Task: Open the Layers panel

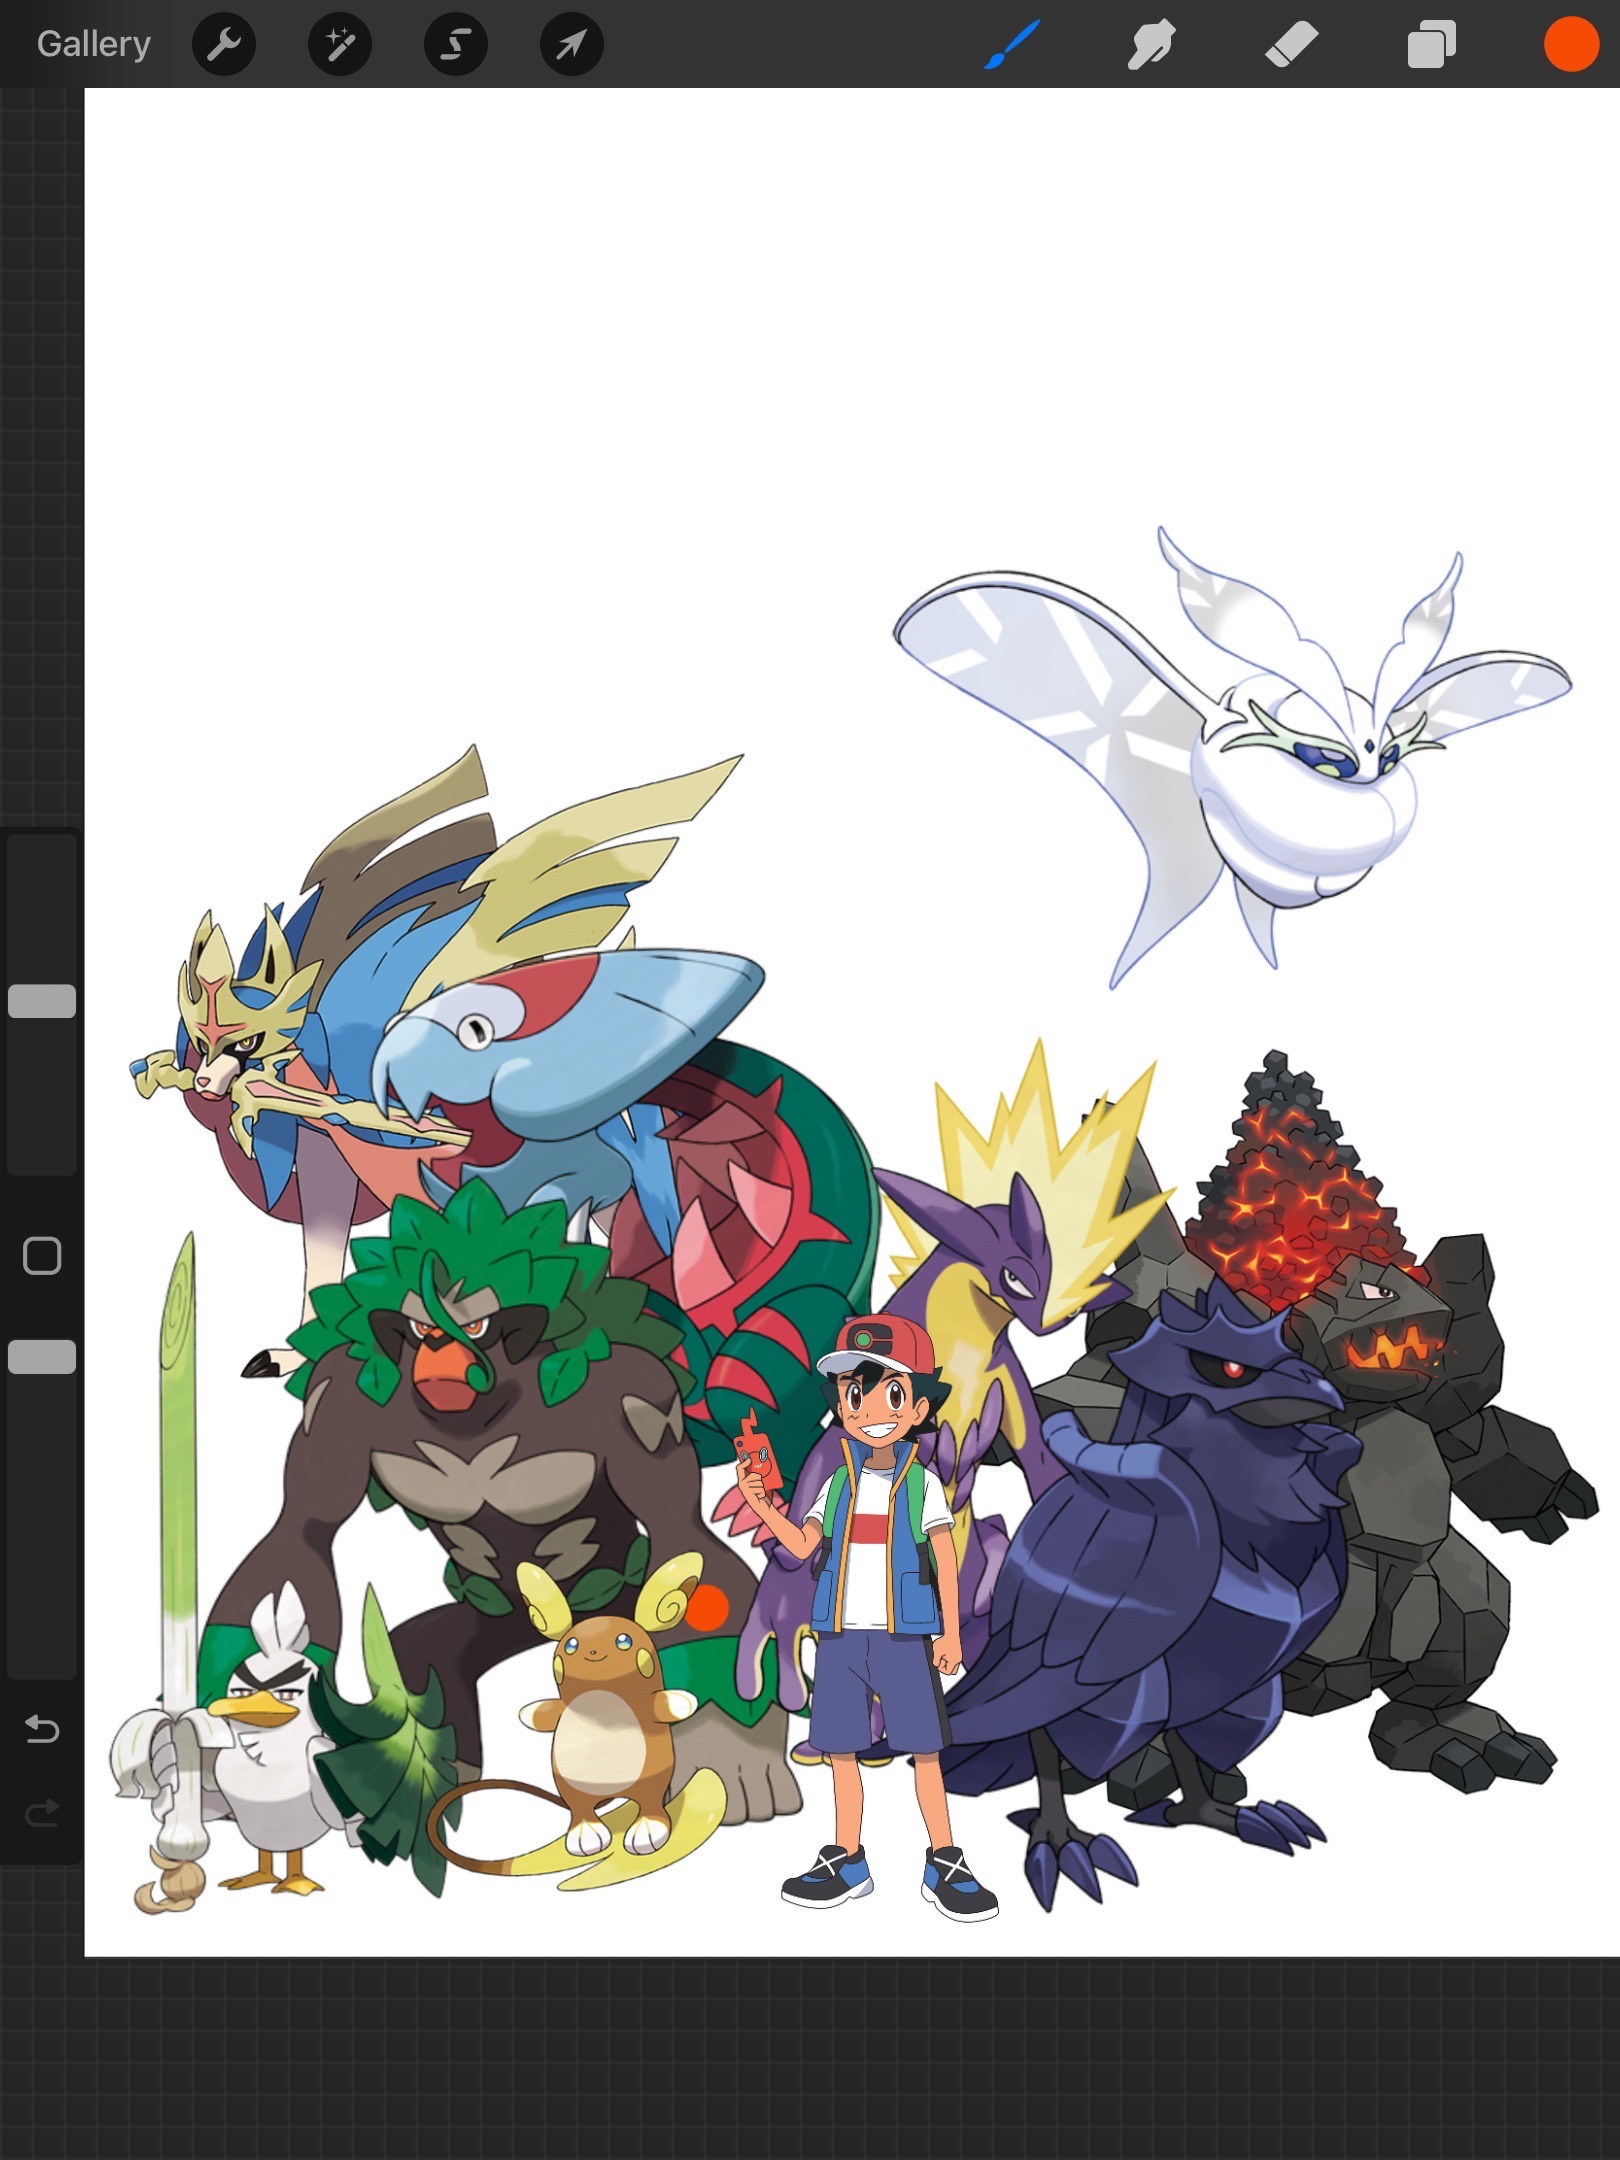Action: 1431,45
